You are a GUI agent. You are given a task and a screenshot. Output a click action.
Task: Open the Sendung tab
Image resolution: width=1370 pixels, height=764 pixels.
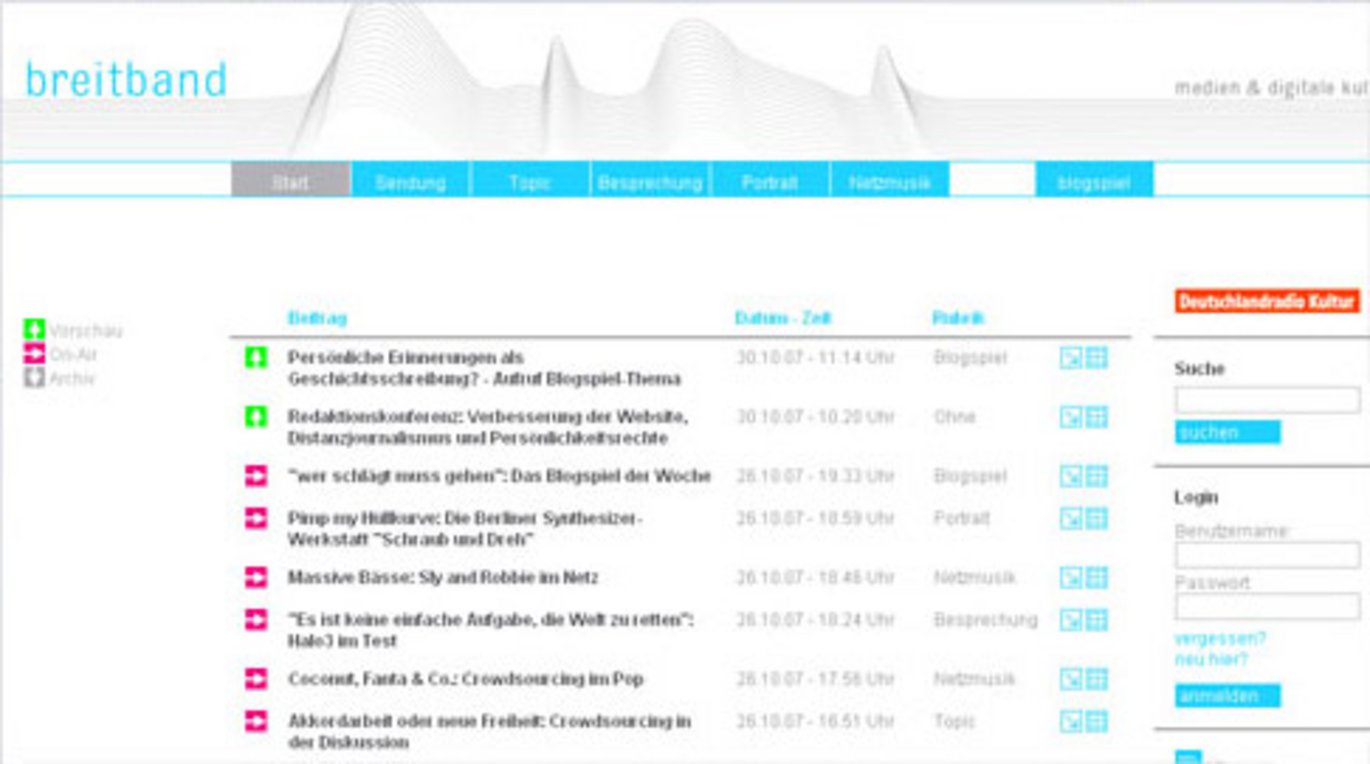410,182
